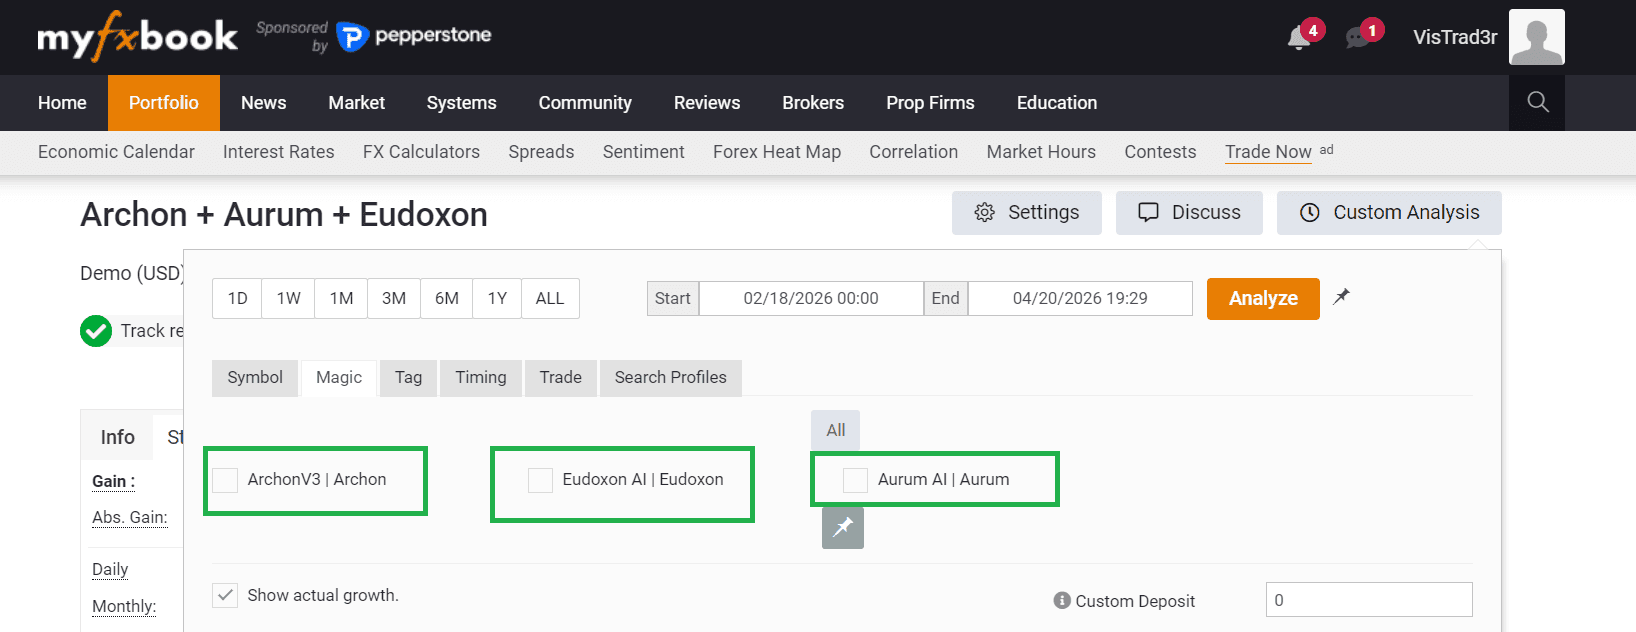Open the Market menu item

pyautogui.click(x=357, y=103)
